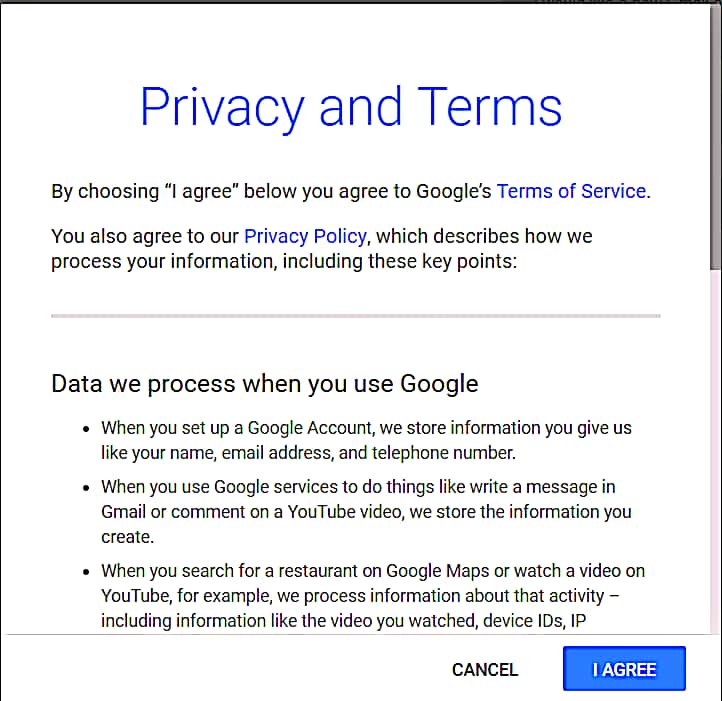This screenshot has height=701, width=722.
Task: Click the 'process your information' paragraph line
Action: point(284,262)
